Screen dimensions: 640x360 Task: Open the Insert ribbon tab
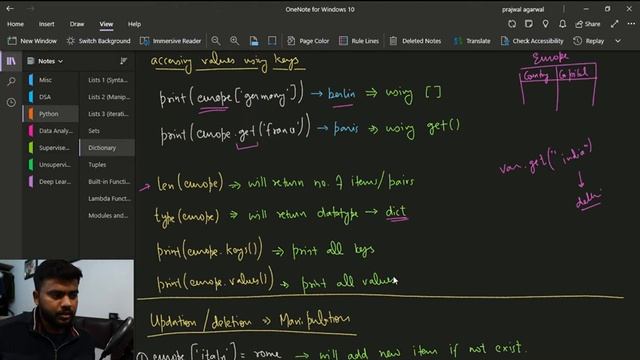[47, 24]
